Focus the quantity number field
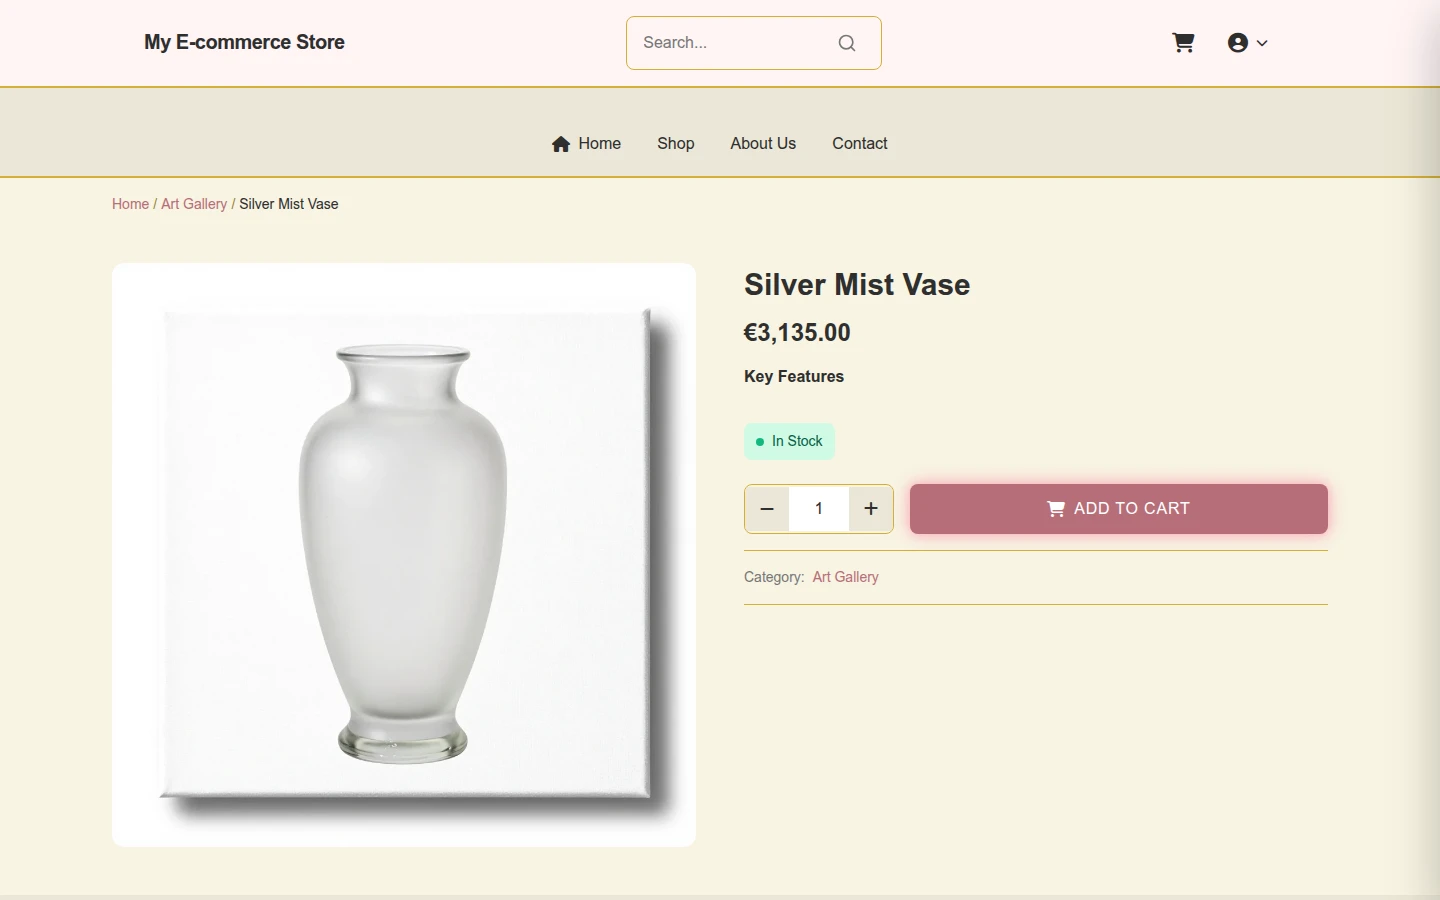 (x=819, y=509)
